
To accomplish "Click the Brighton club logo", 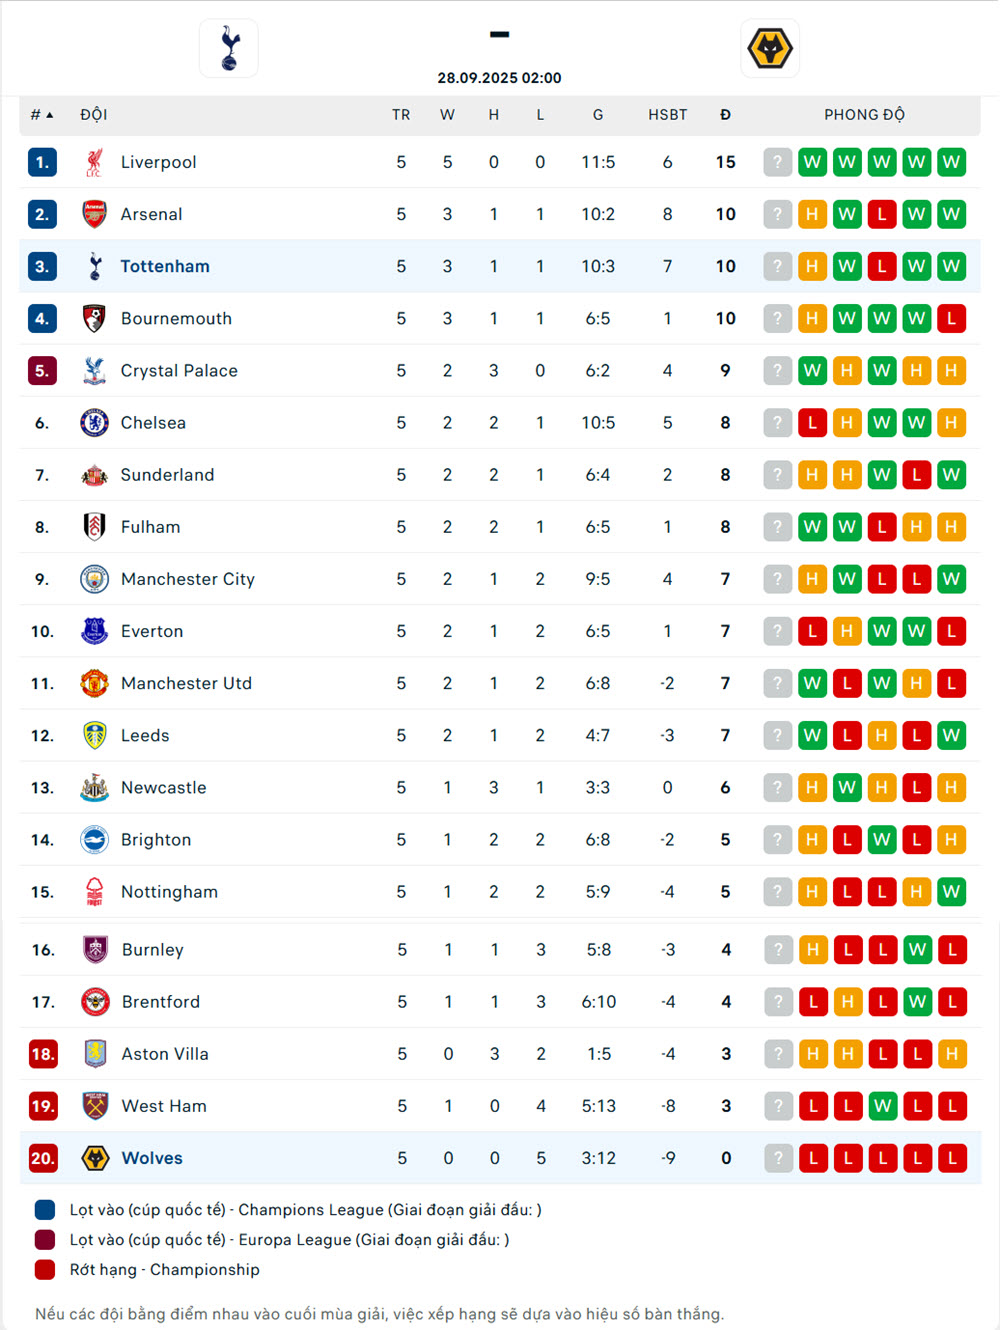I will pyautogui.click(x=94, y=840).
